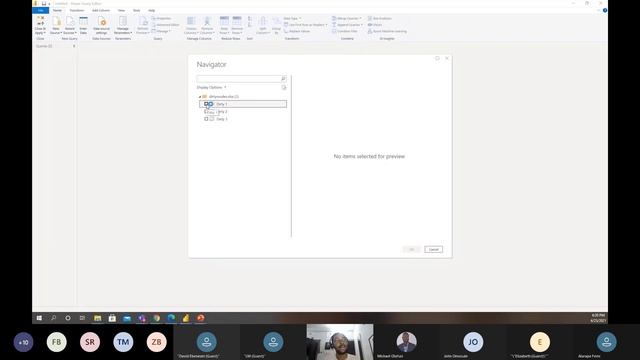The height and width of the screenshot is (360, 640).
Task: Click the Vision icon in AI Insights
Action: coord(369,25)
